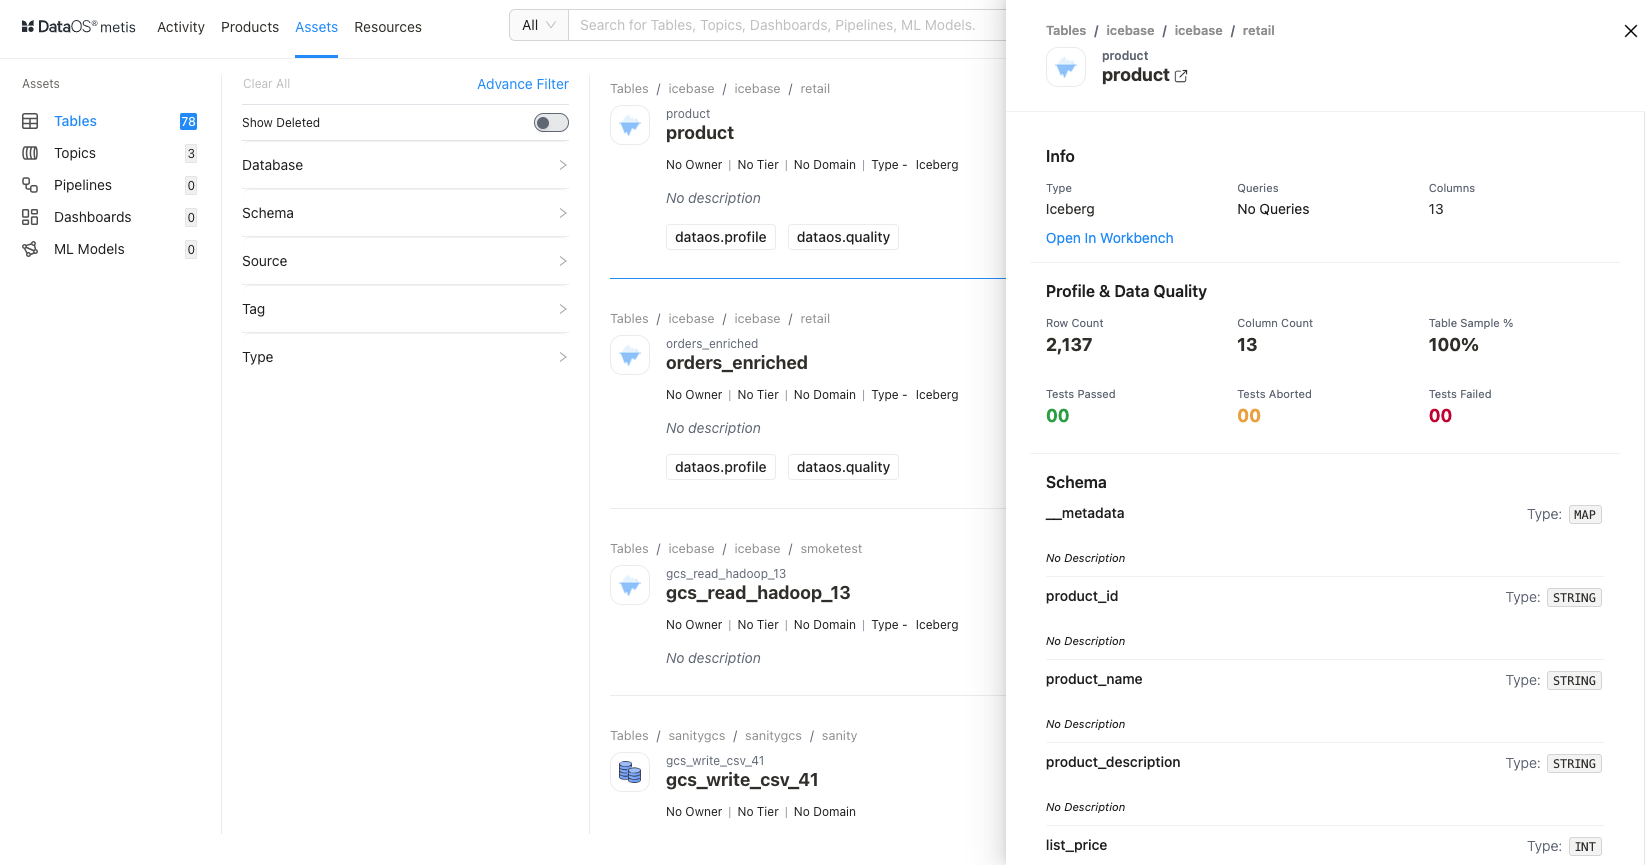Viewport: 1645px width, 865px height.
Task: Click the Tests Aborted 00 value
Action: [1249, 416]
